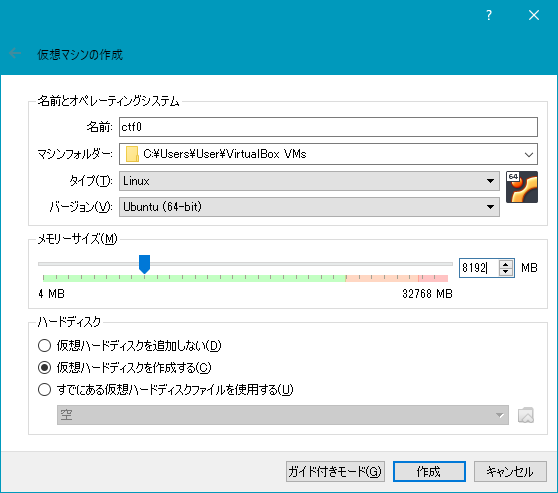Open the disabled 空 disk file dropdown
558x493 pixels.
[x=283, y=415]
